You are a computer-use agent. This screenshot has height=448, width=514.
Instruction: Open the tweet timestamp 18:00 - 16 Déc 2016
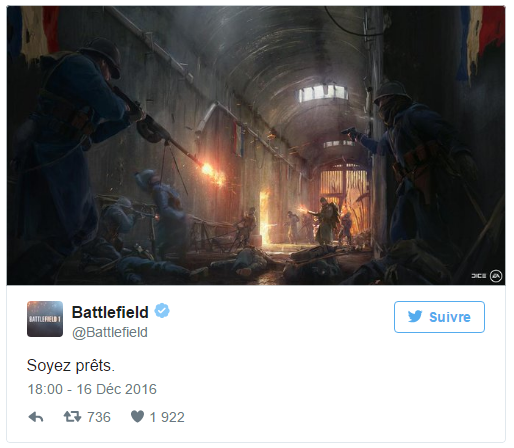[92, 389]
